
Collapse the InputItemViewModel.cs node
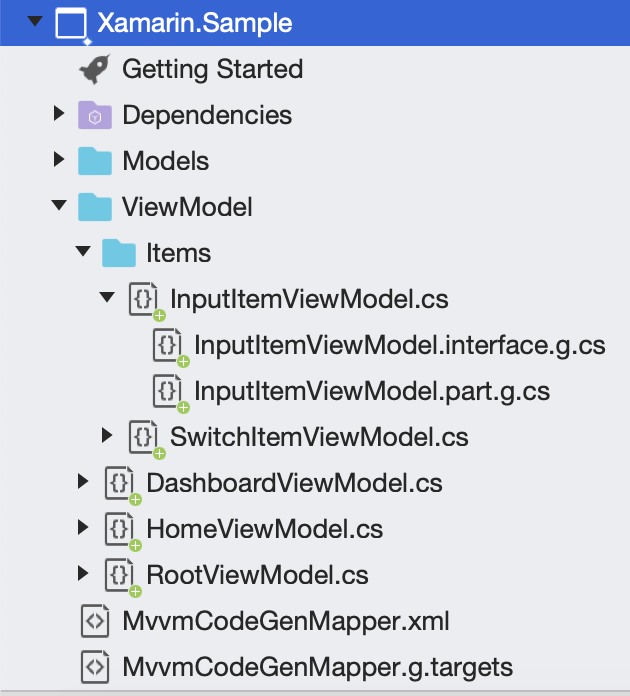point(107,297)
